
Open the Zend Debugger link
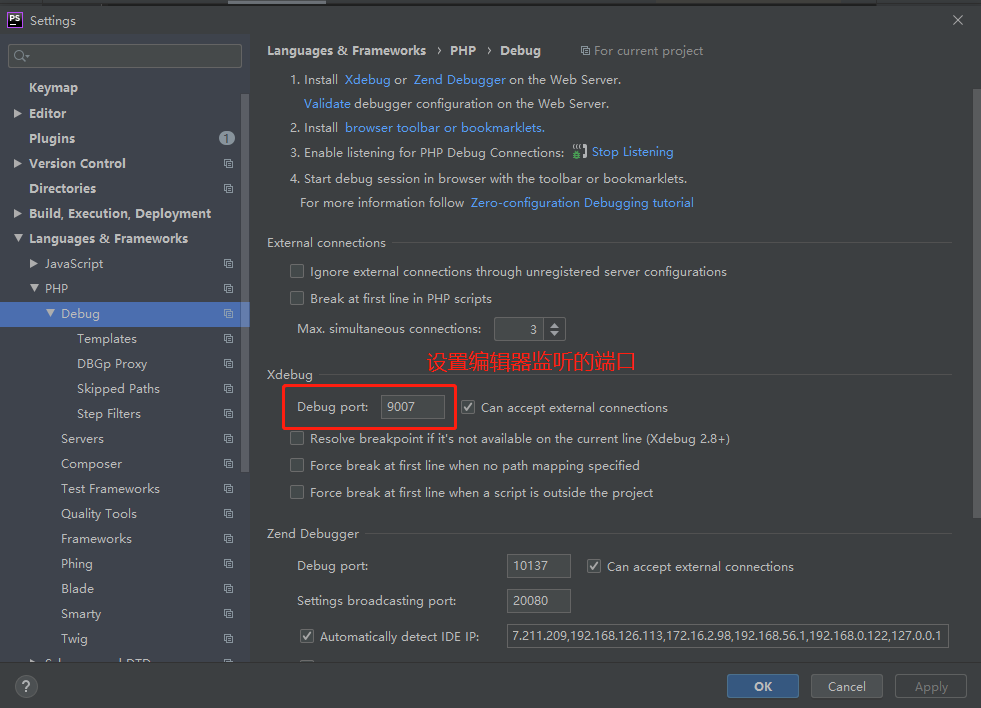[459, 79]
